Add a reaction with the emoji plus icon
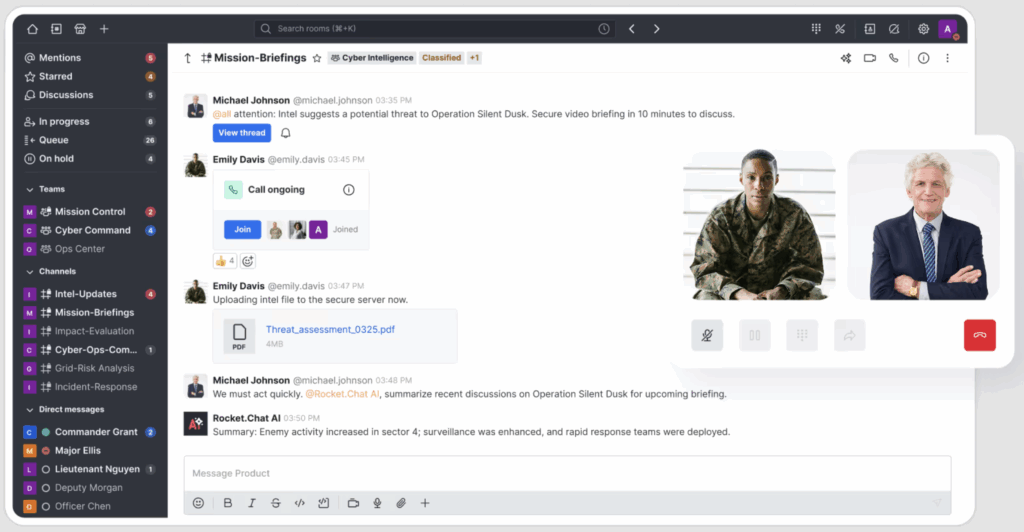Screen dimensions: 1024x532 click(x=248, y=261)
